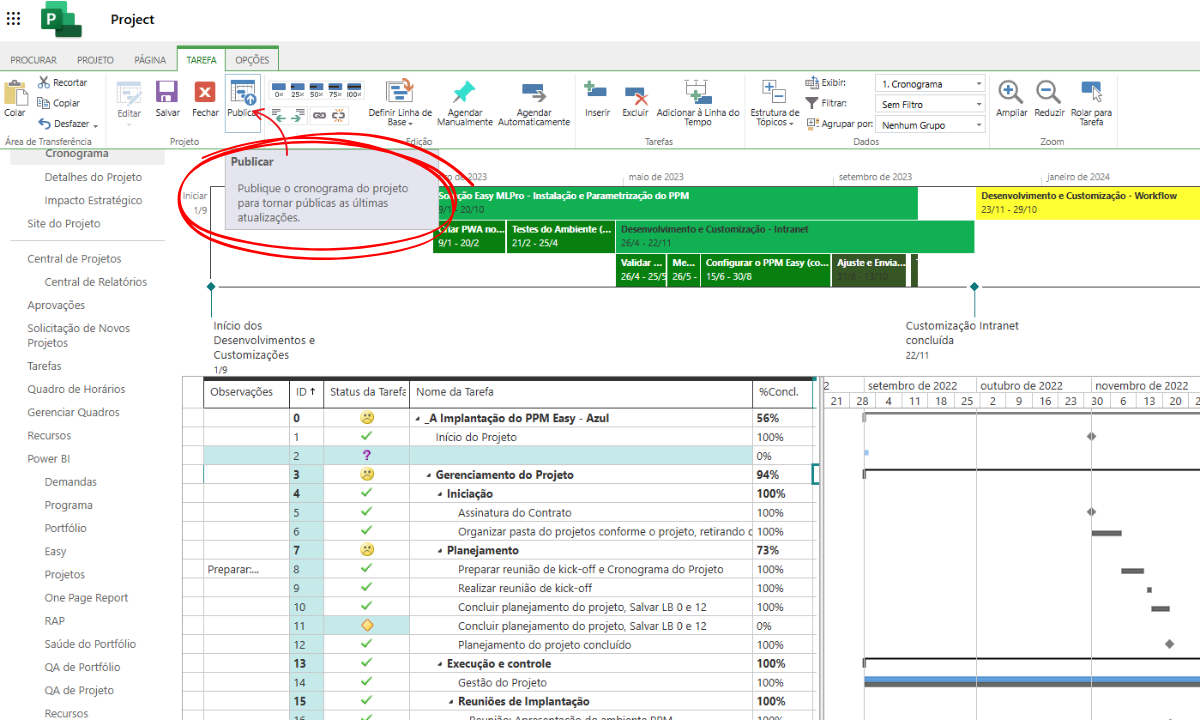Select yellow Desenvolvimento e Customização - Workflow timeline bar
Screen dimensions: 1200x720
tap(1088, 203)
